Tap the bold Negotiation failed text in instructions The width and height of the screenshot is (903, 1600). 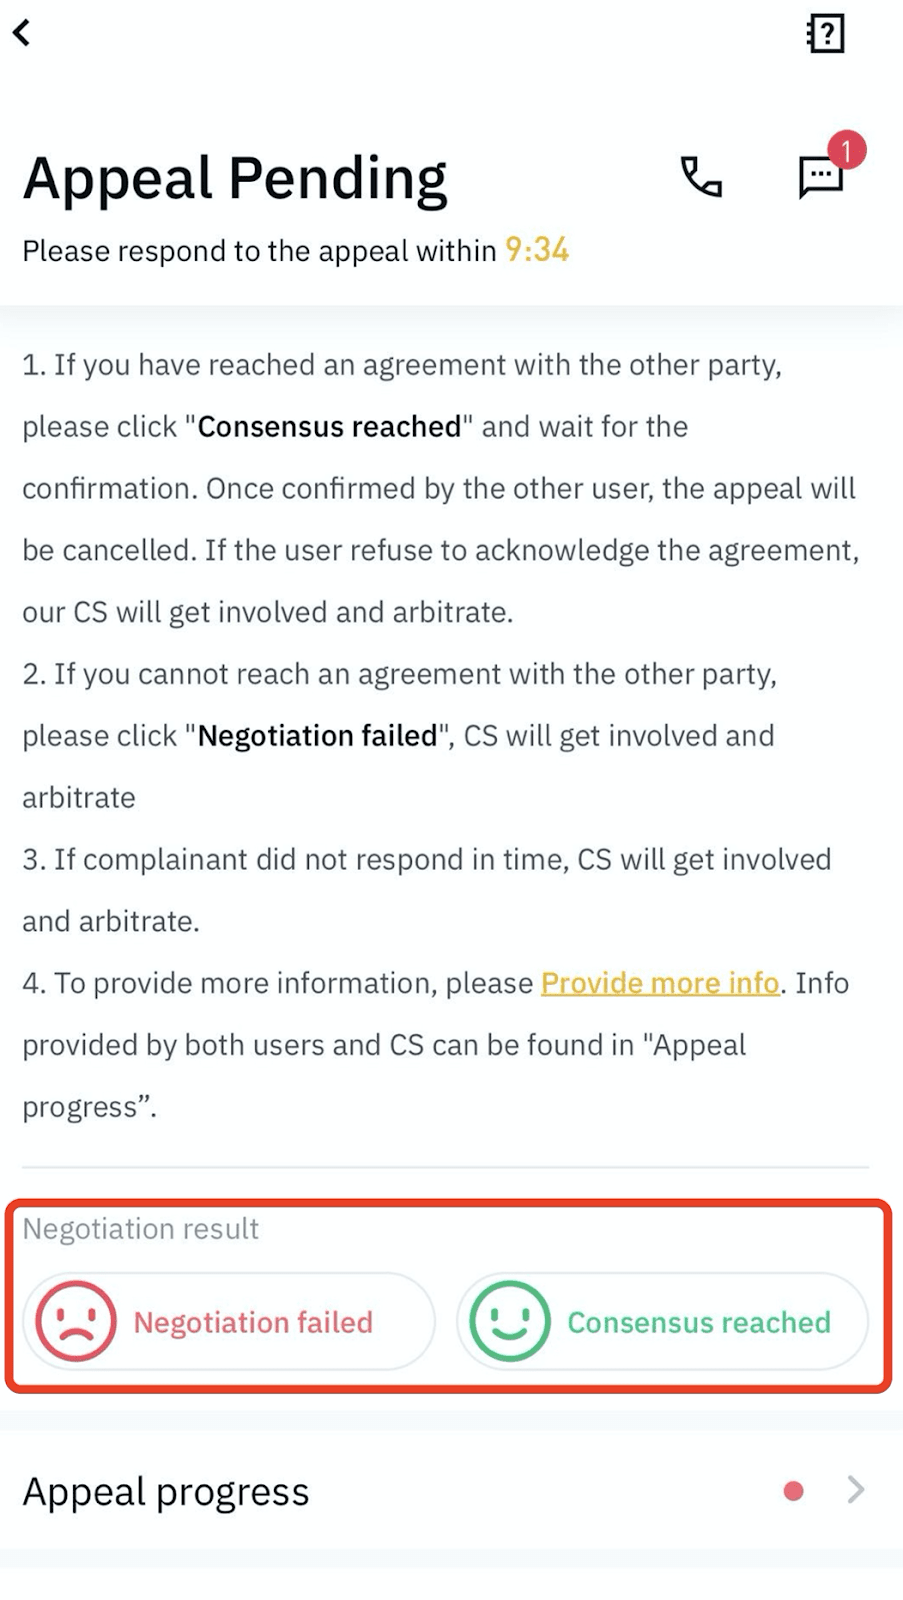318,736
